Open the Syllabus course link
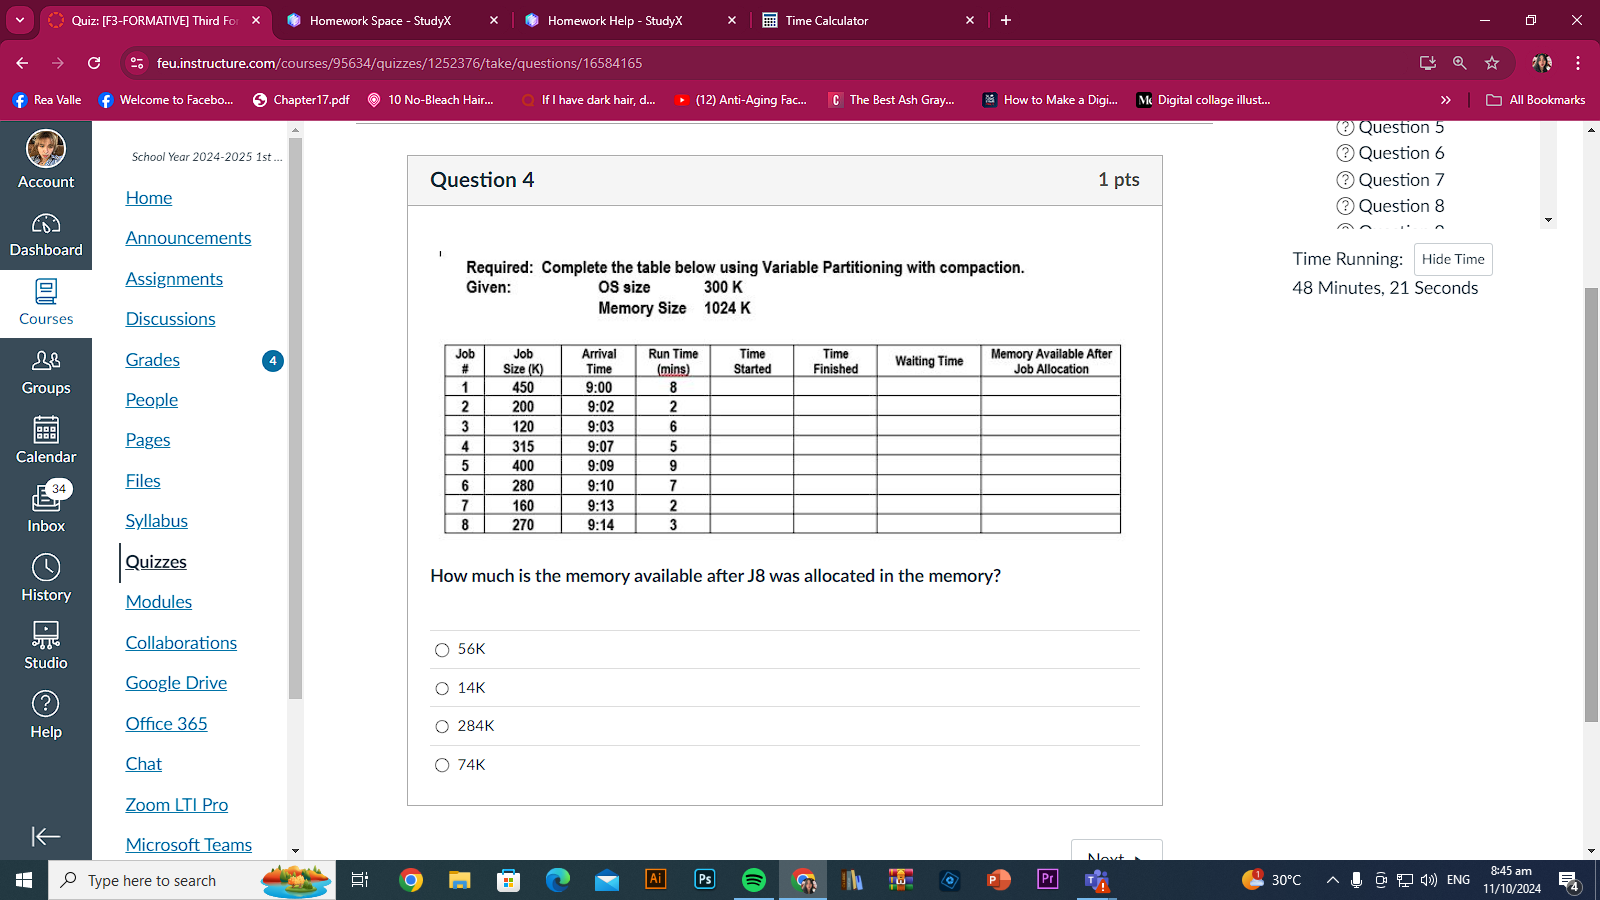Screen dimensions: 1600x900 (x=156, y=521)
